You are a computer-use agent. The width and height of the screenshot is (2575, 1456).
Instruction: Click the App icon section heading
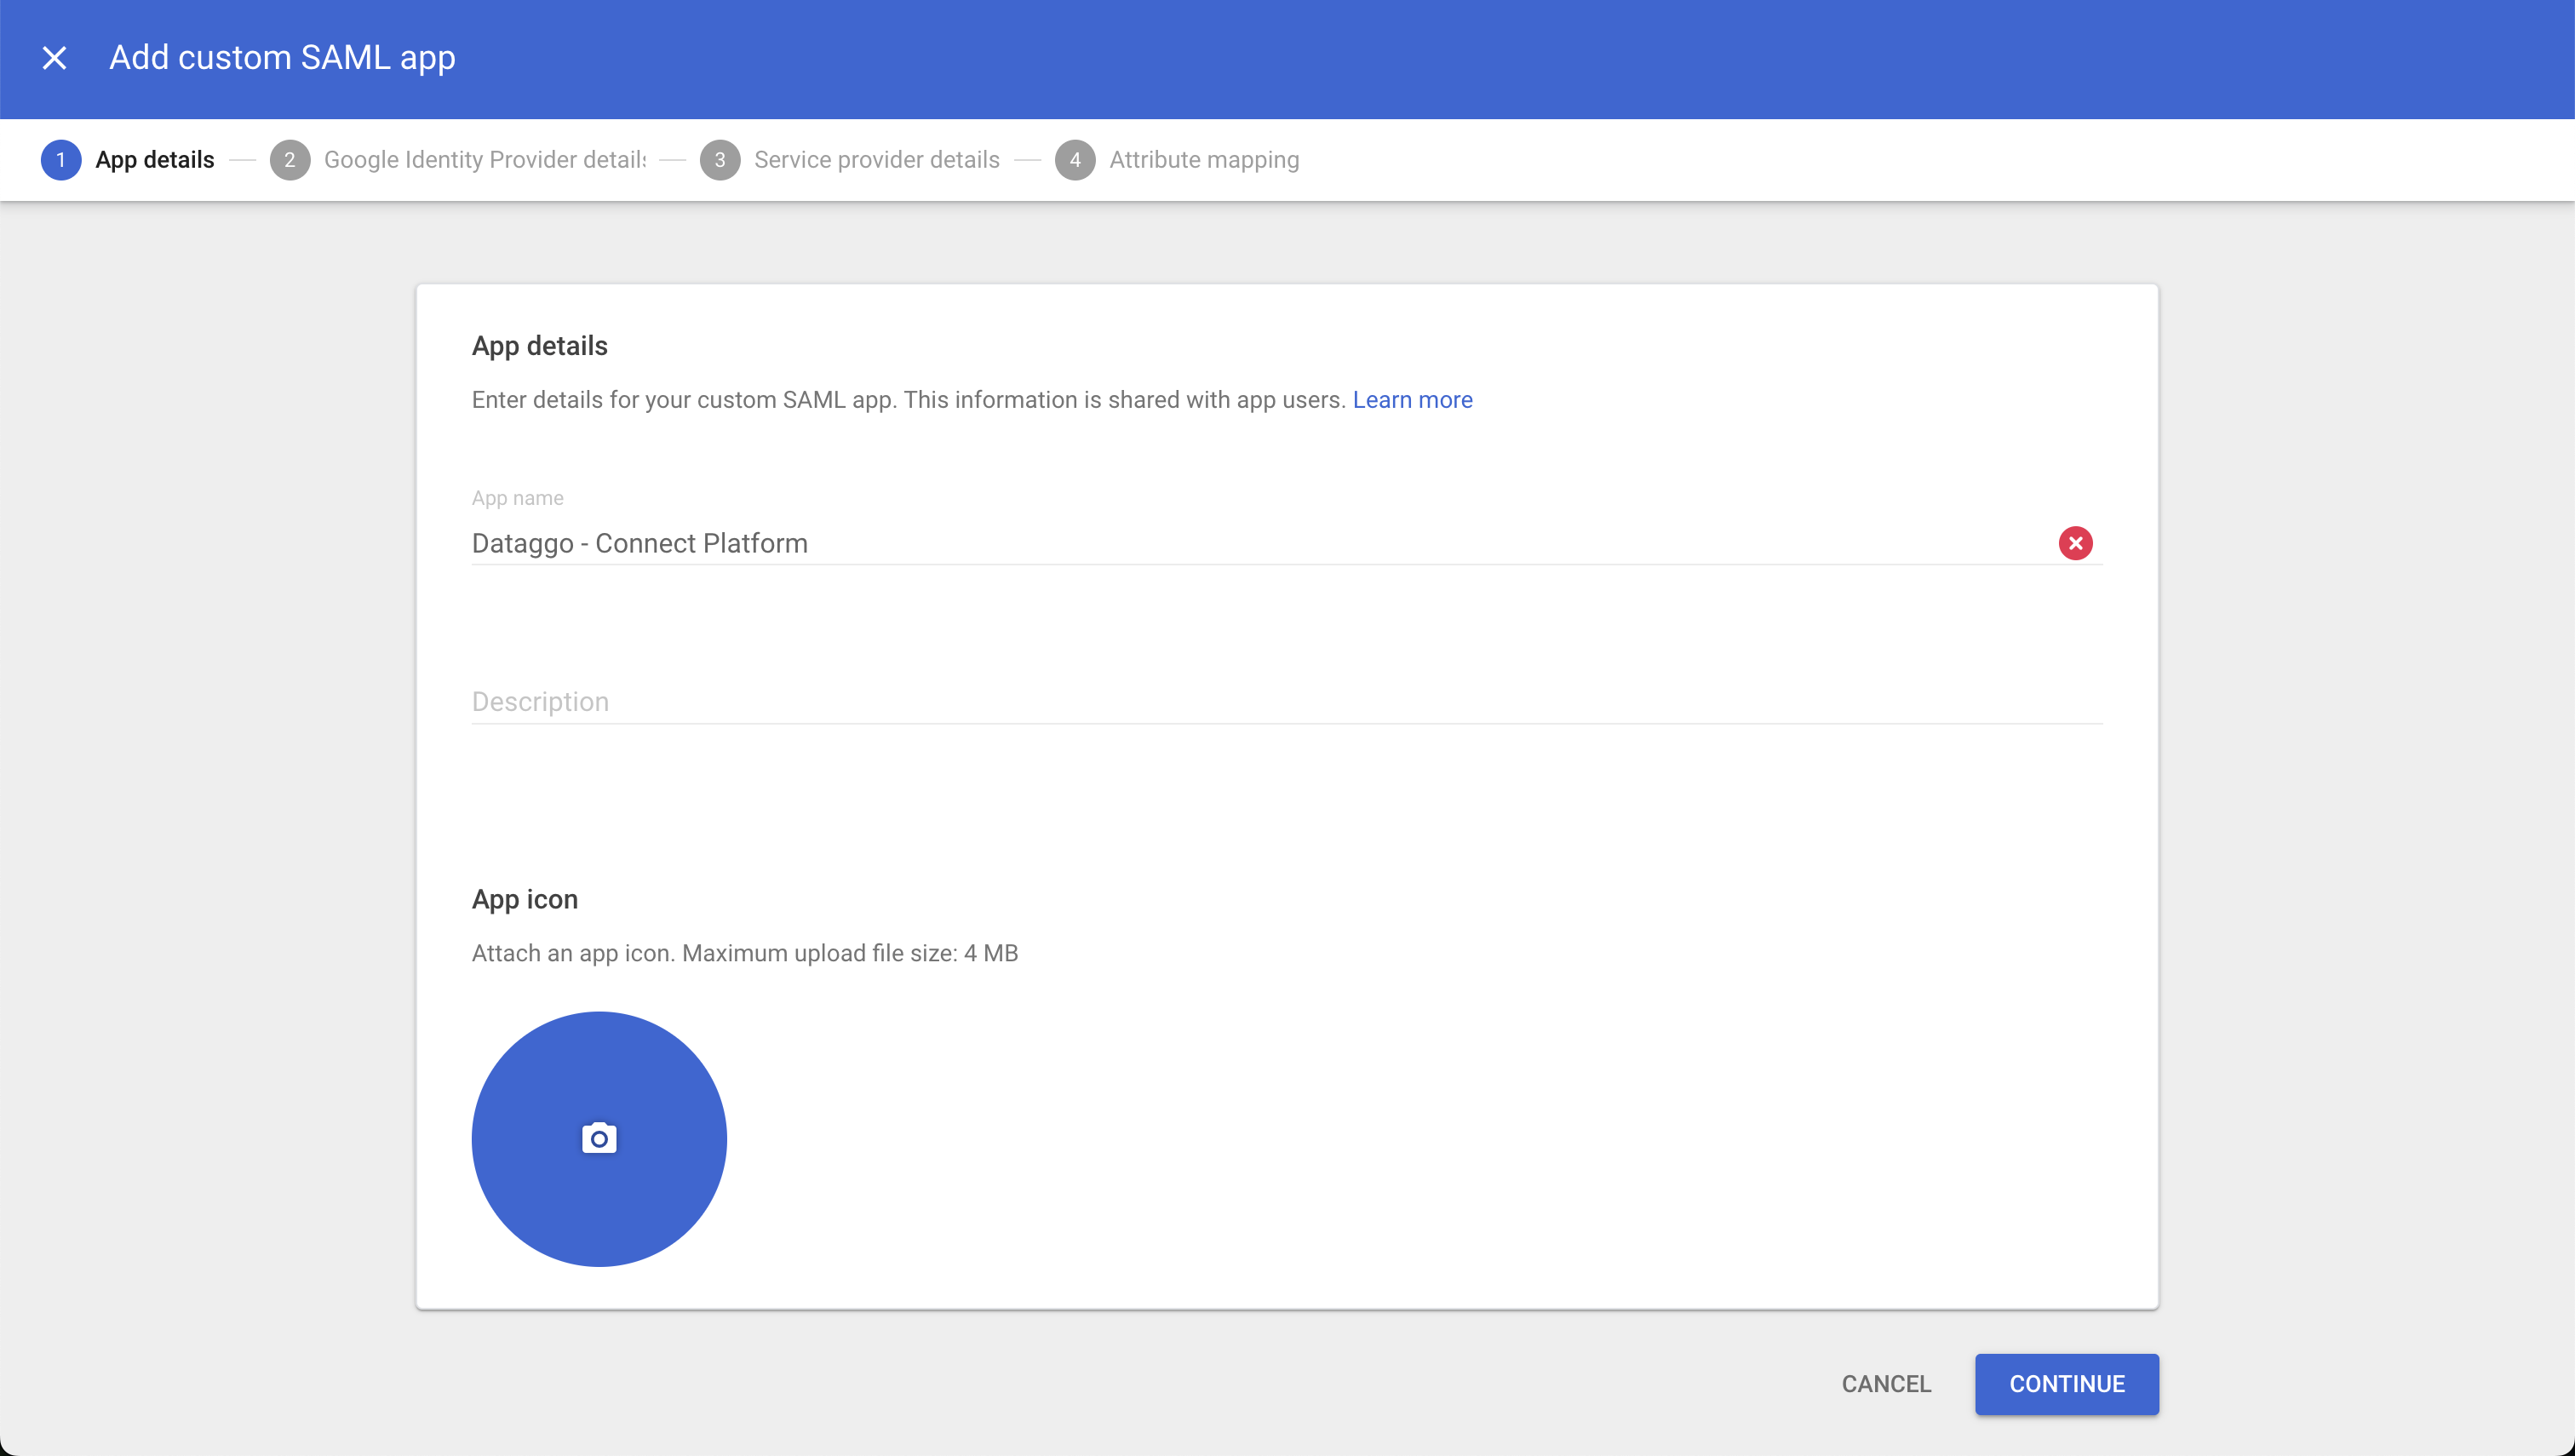click(x=524, y=898)
